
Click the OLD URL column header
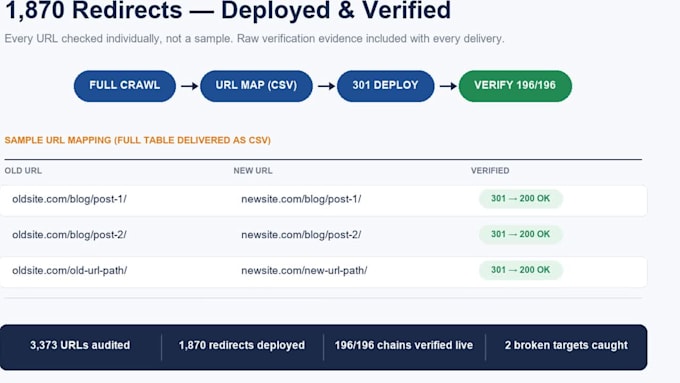point(23,170)
